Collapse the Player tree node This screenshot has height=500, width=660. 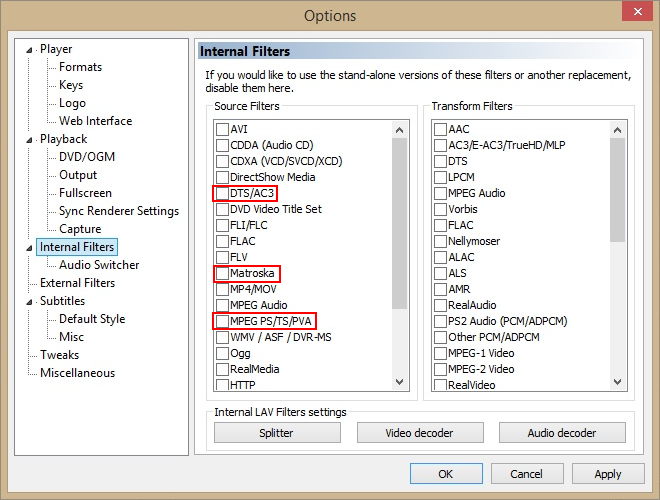[x=29, y=50]
